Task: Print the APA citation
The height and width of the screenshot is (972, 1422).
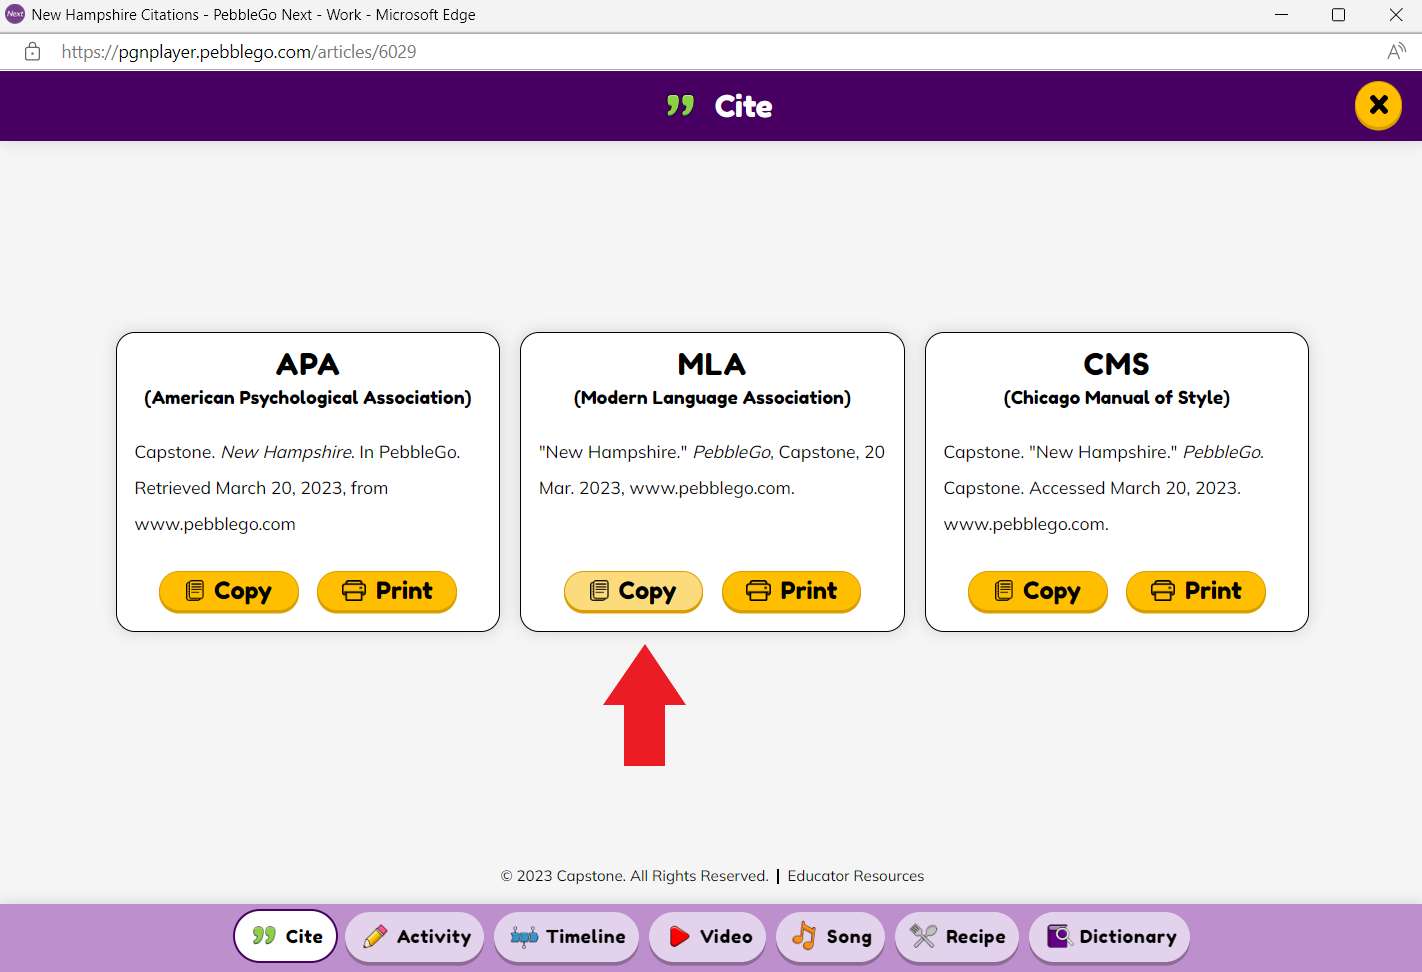Action: [387, 591]
